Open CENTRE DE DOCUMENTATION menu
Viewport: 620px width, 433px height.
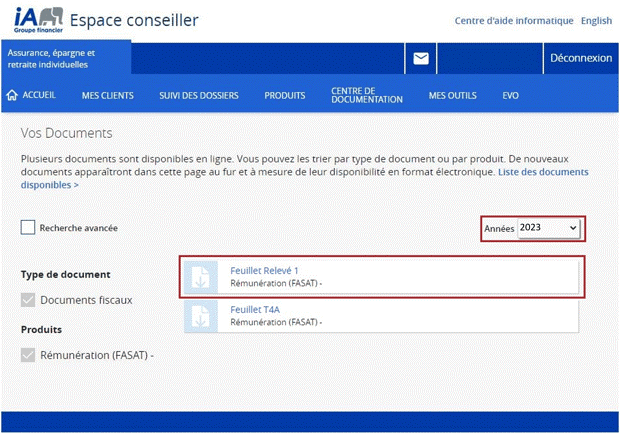click(367, 95)
